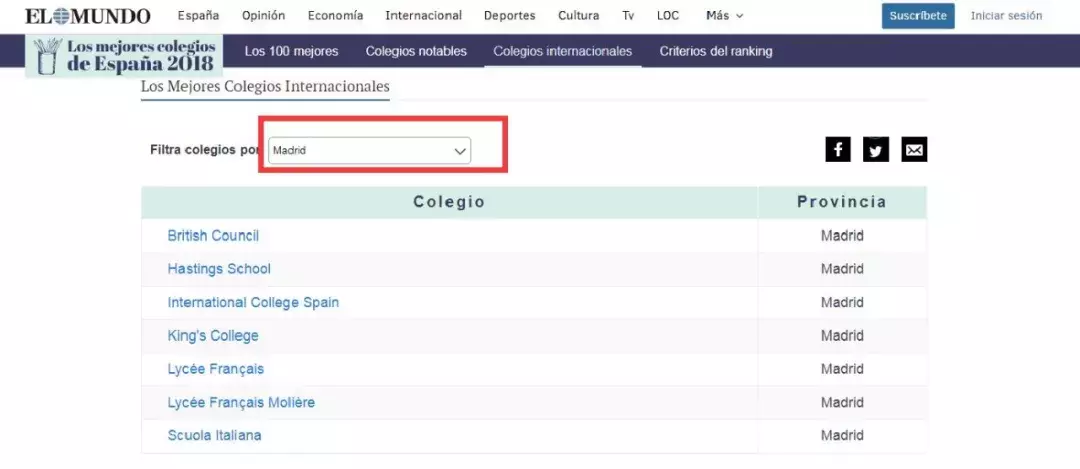Share the ranking by email envelope icon
This screenshot has width=1080, height=469.
(x=914, y=149)
